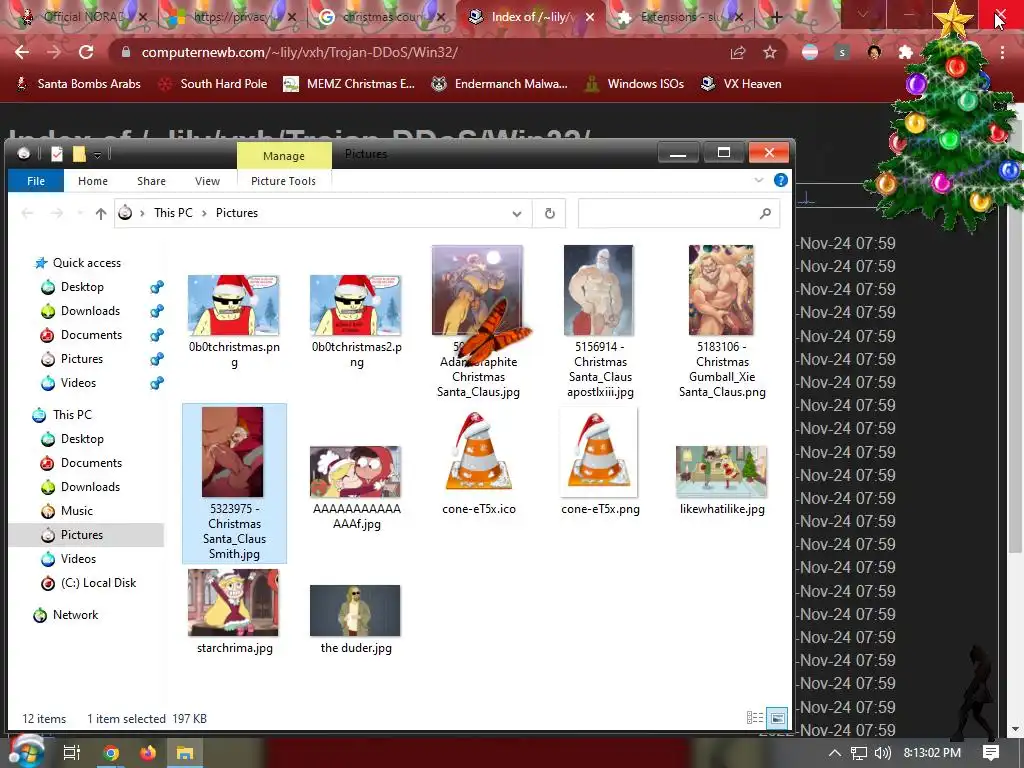
Task: Select the cone-eT5x.ico file
Action: pos(479,464)
